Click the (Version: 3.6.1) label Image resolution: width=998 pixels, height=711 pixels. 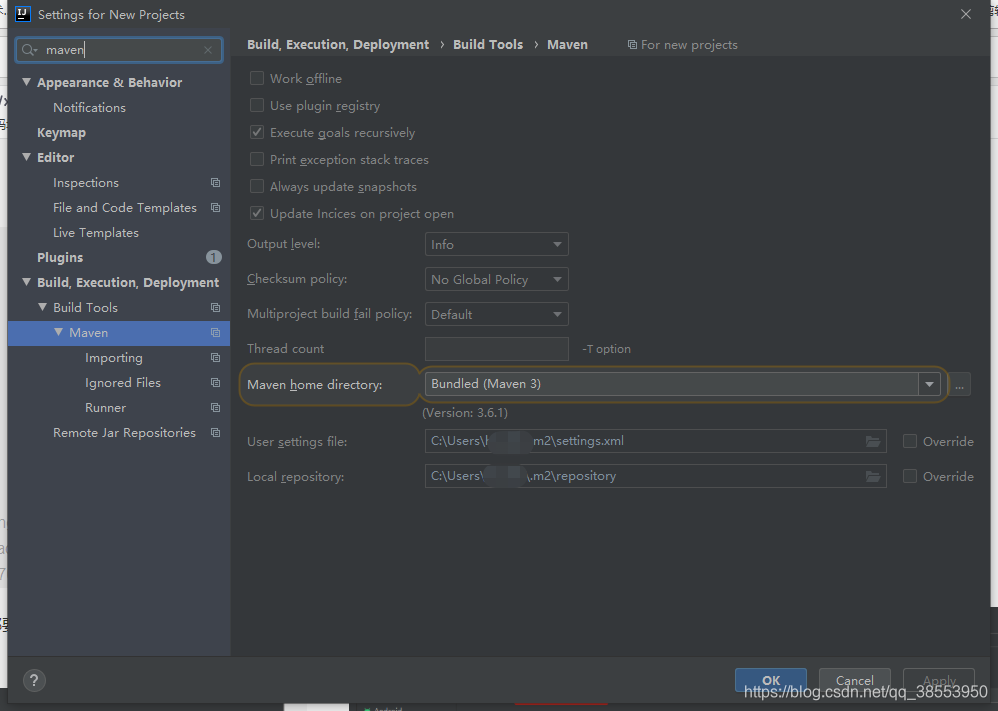(465, 412)
